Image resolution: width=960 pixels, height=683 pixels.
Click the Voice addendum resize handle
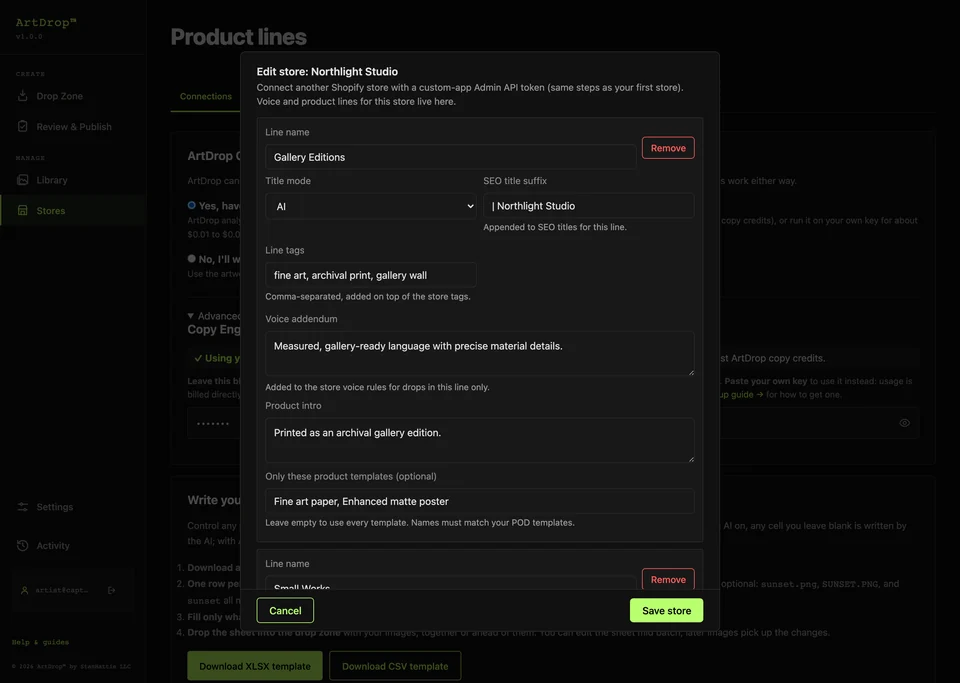tap(691, 372)
